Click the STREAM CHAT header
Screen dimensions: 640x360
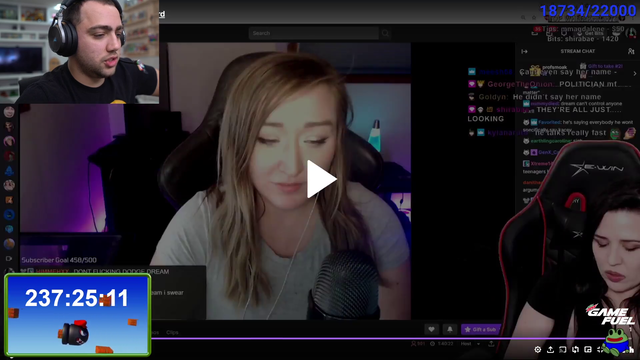point(578,51)
